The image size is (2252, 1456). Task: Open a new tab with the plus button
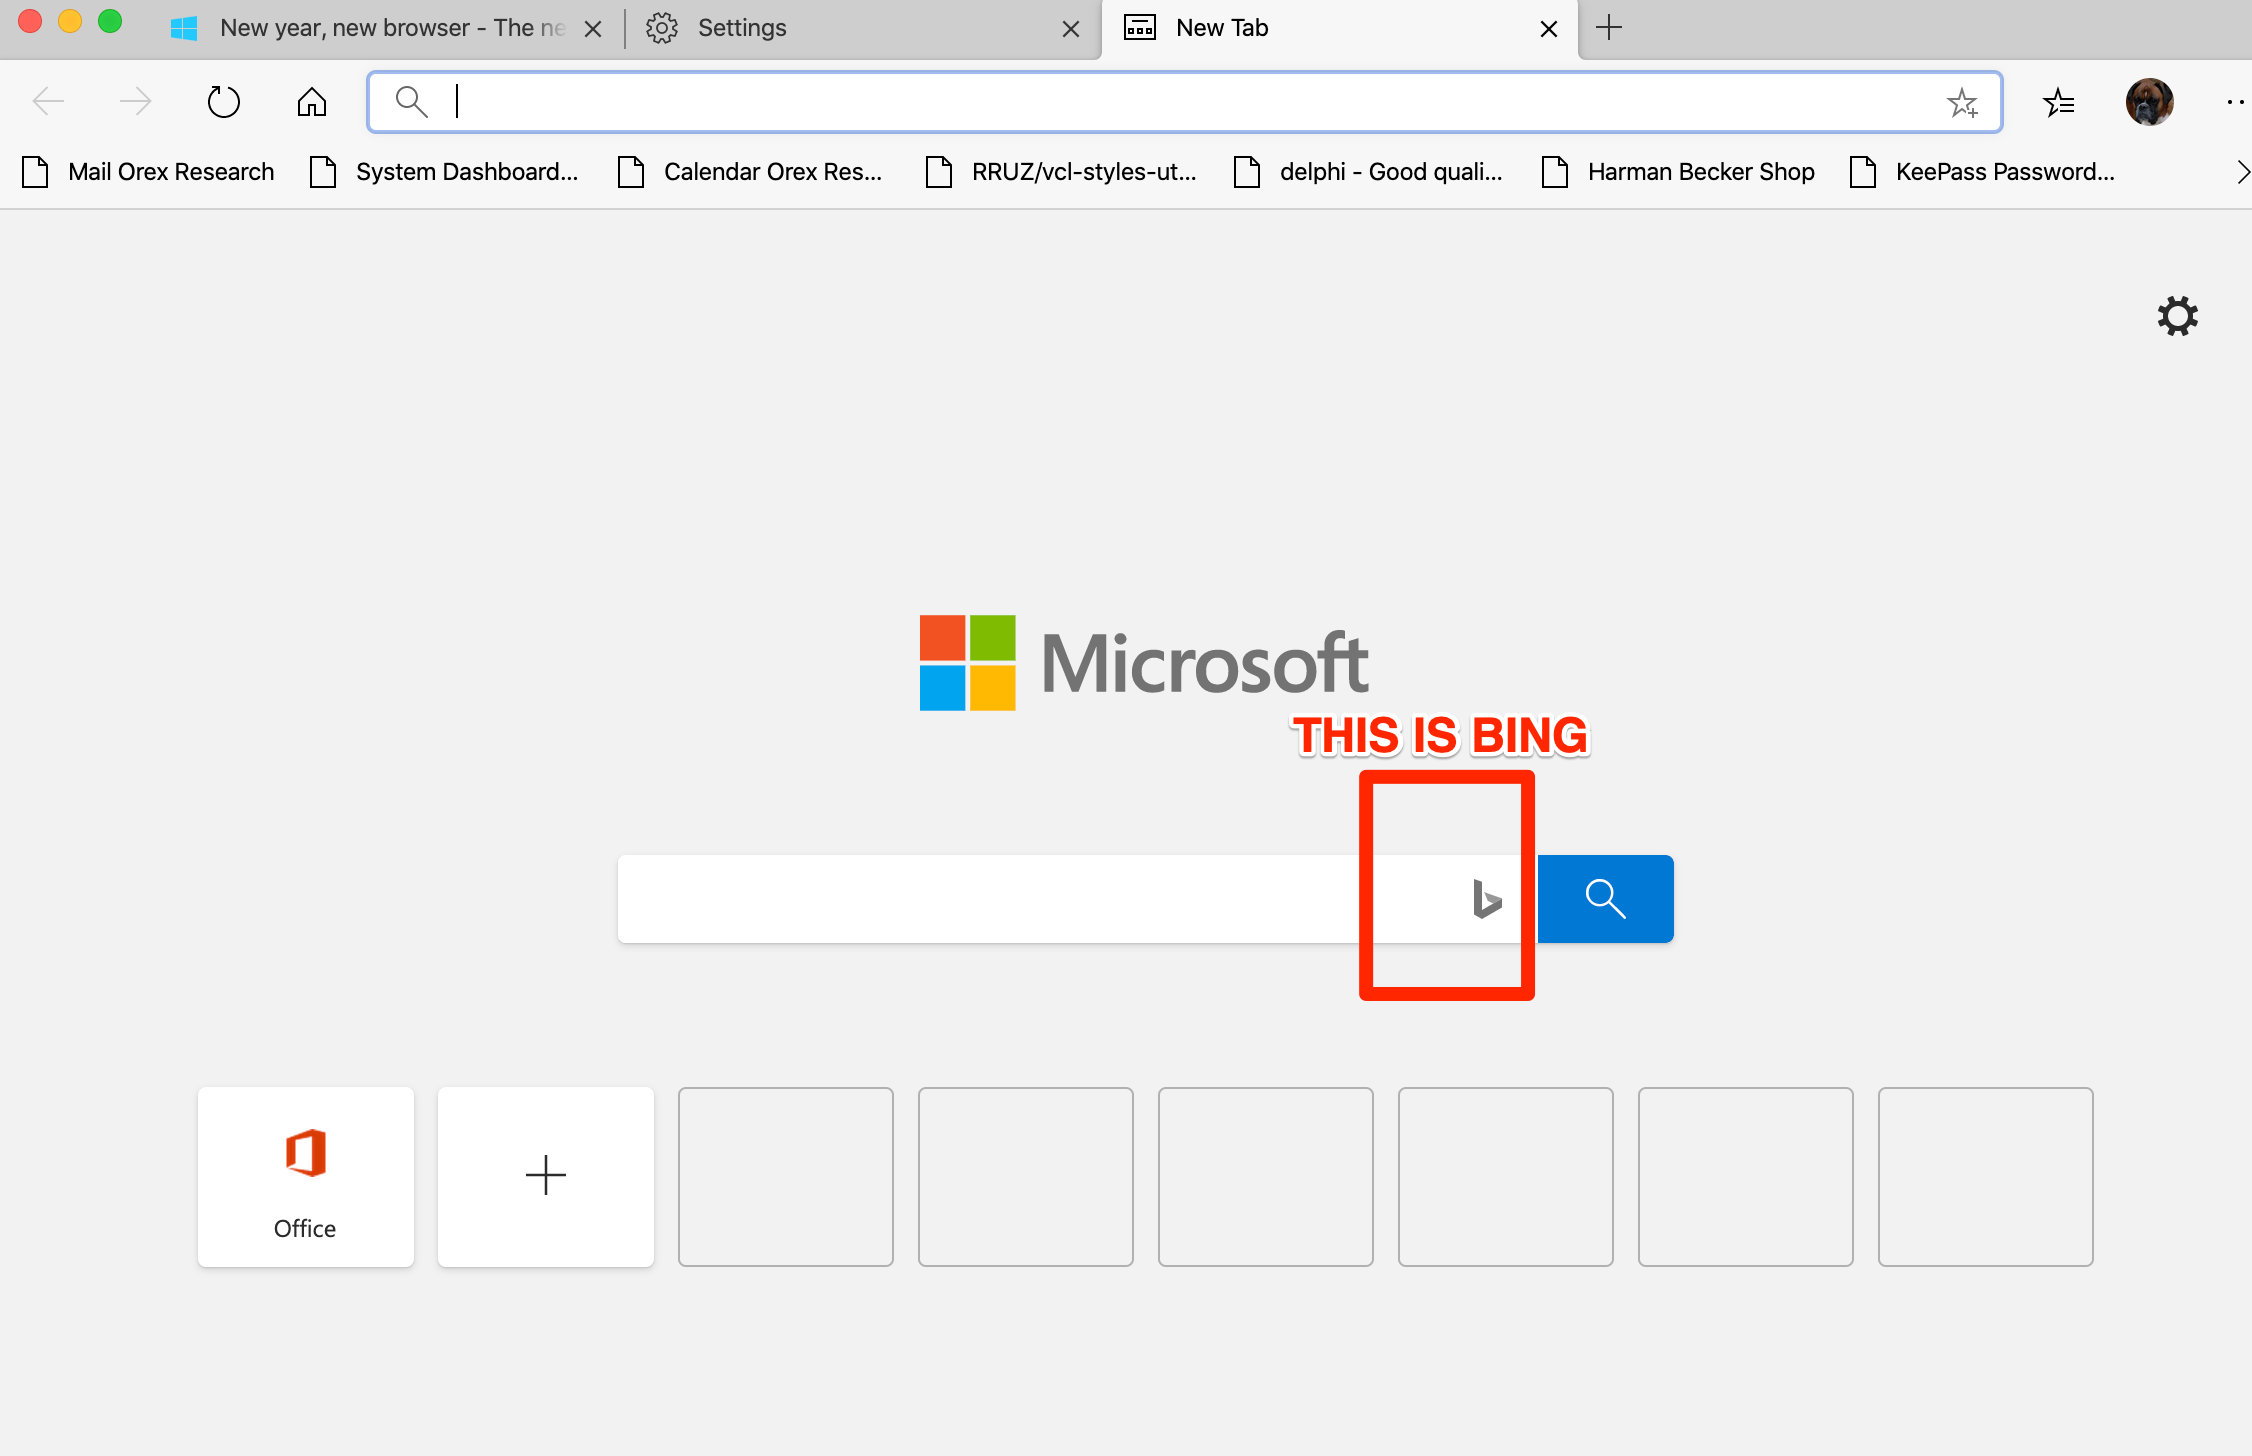click(x=1608, y=28)
